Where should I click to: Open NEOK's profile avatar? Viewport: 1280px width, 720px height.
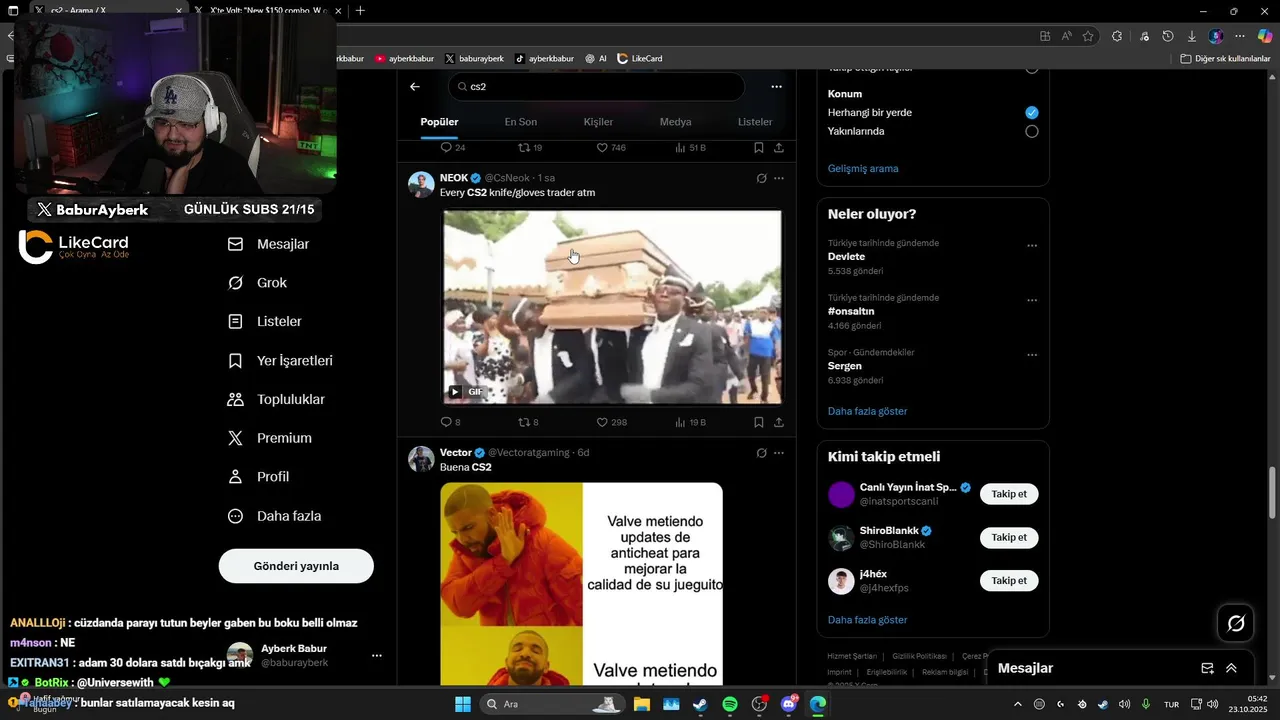[421, 185]
